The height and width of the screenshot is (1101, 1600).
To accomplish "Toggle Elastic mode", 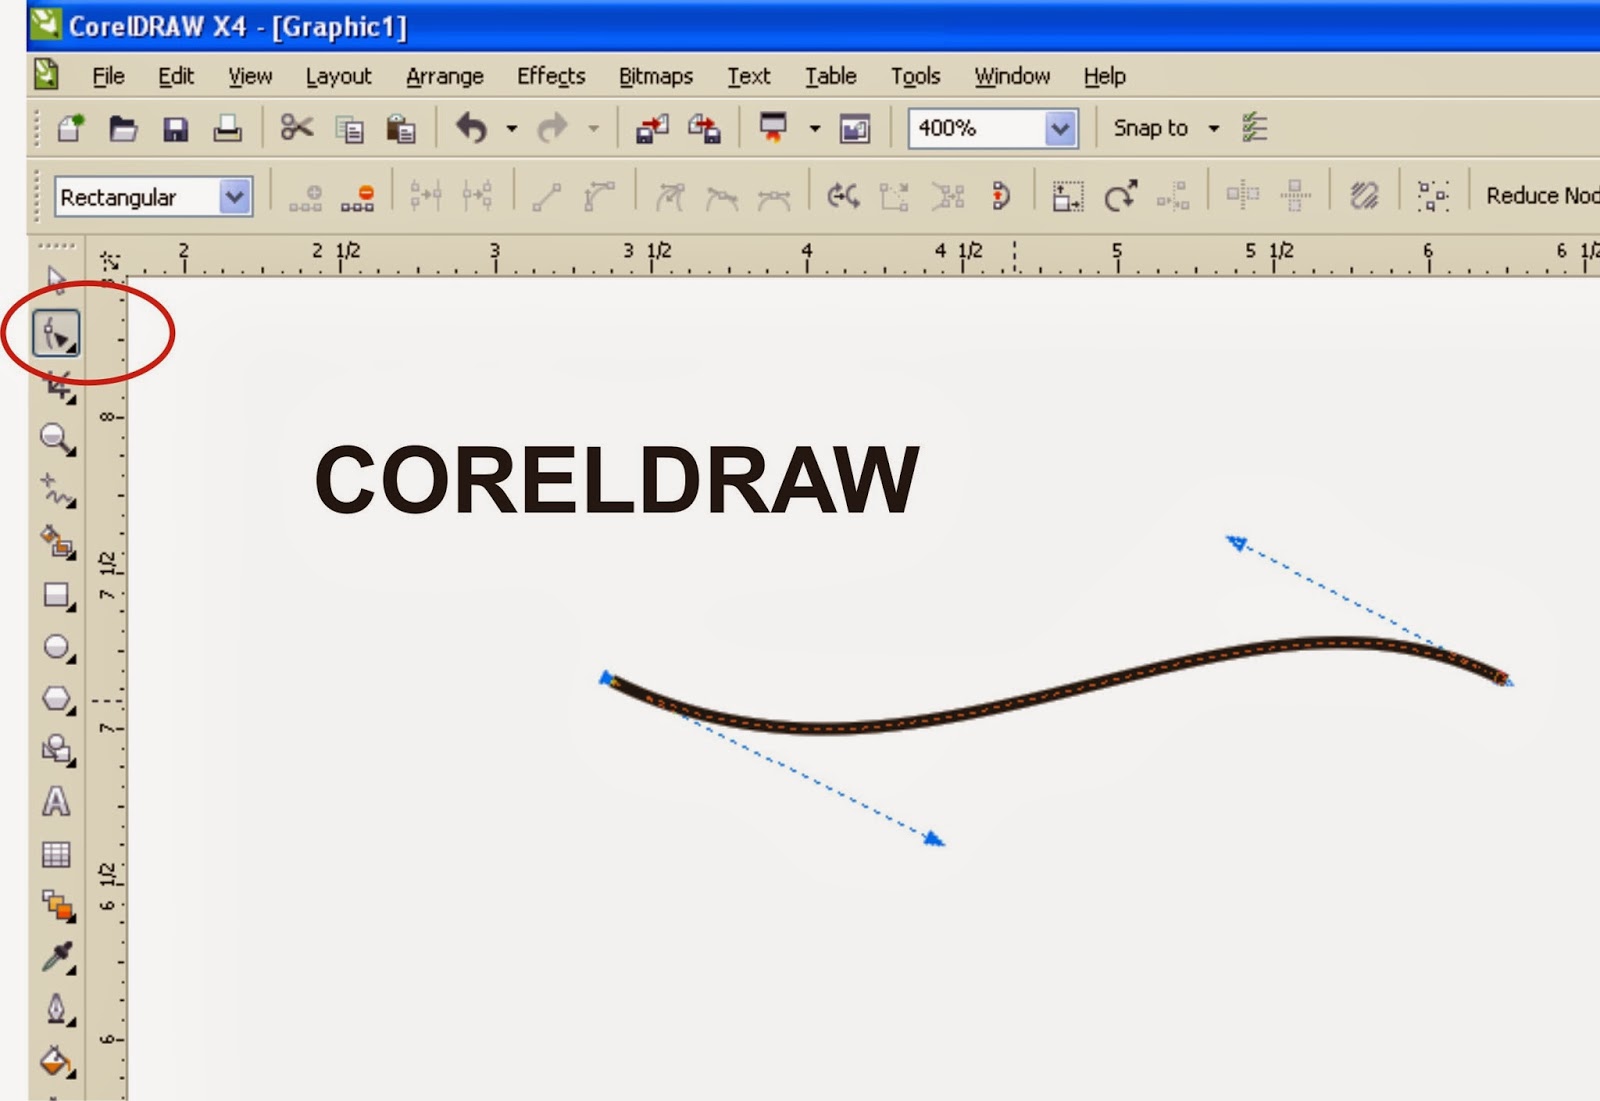I will pyautogui.click(x=1364, y=196).
